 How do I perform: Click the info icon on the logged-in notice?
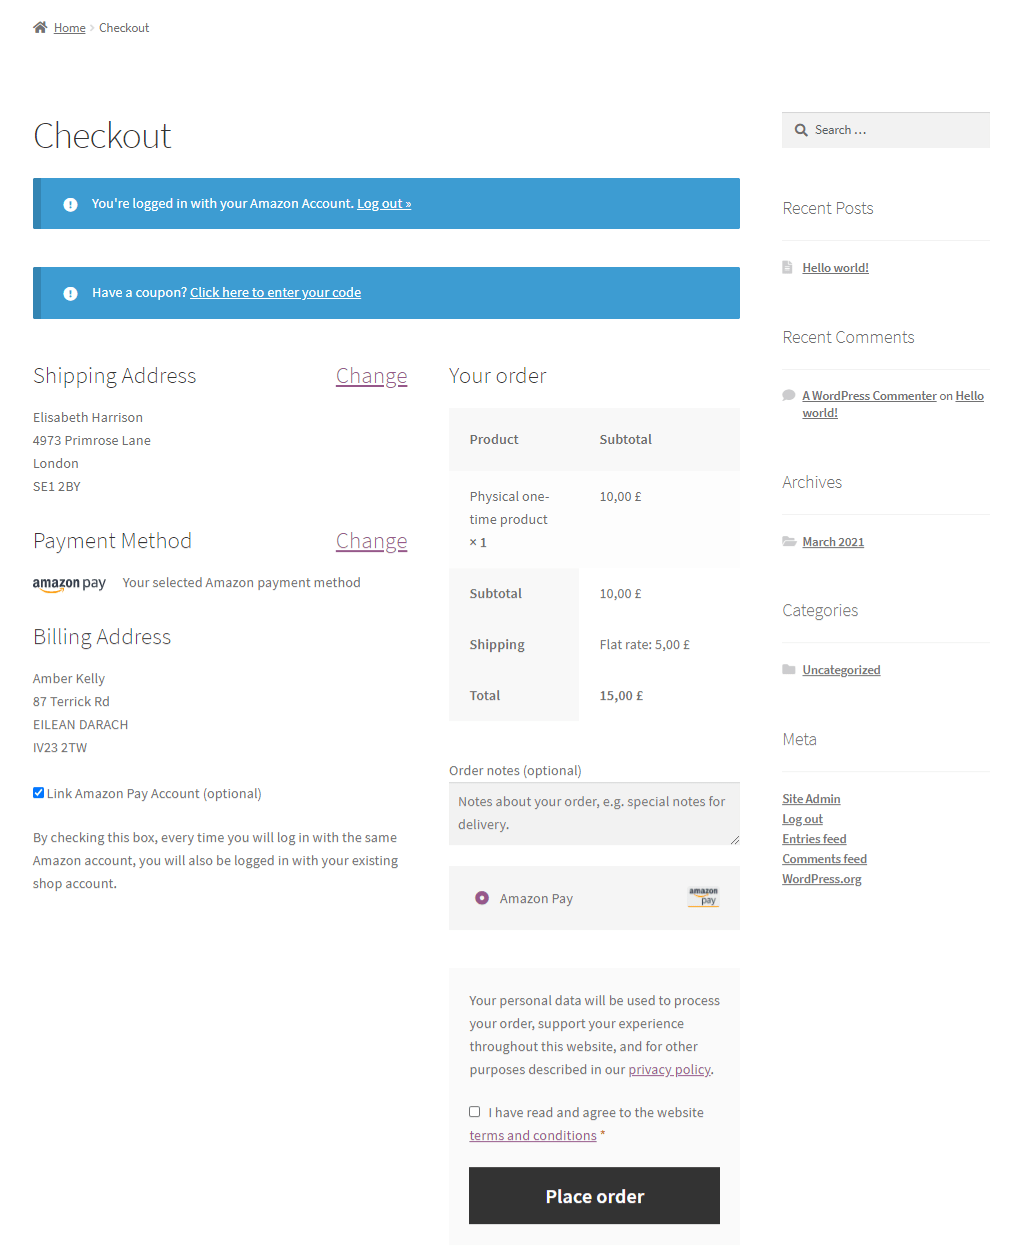pos(70,203)
